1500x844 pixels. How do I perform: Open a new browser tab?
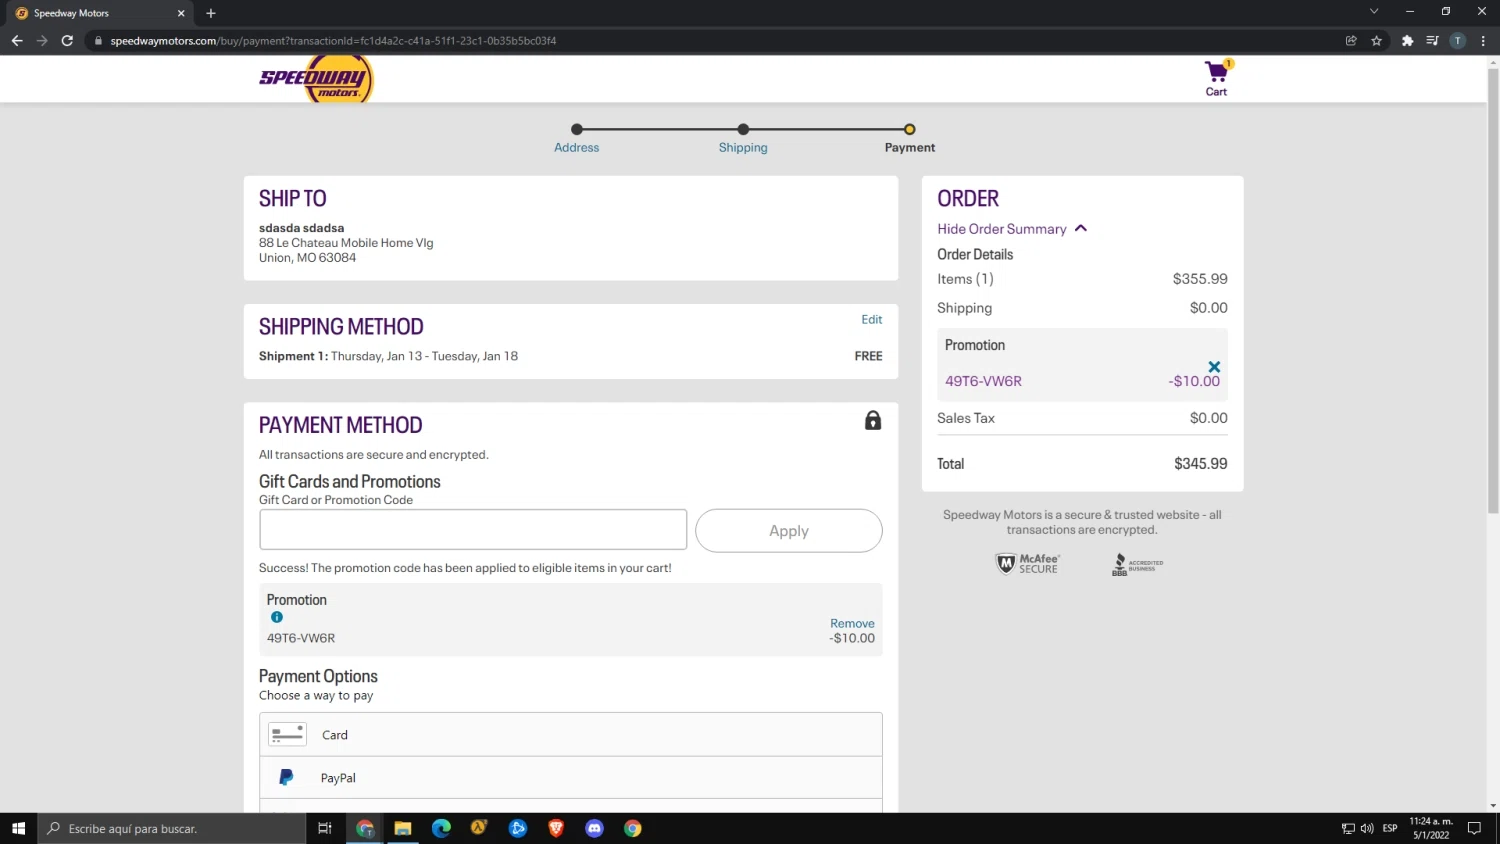coord(211,13)
